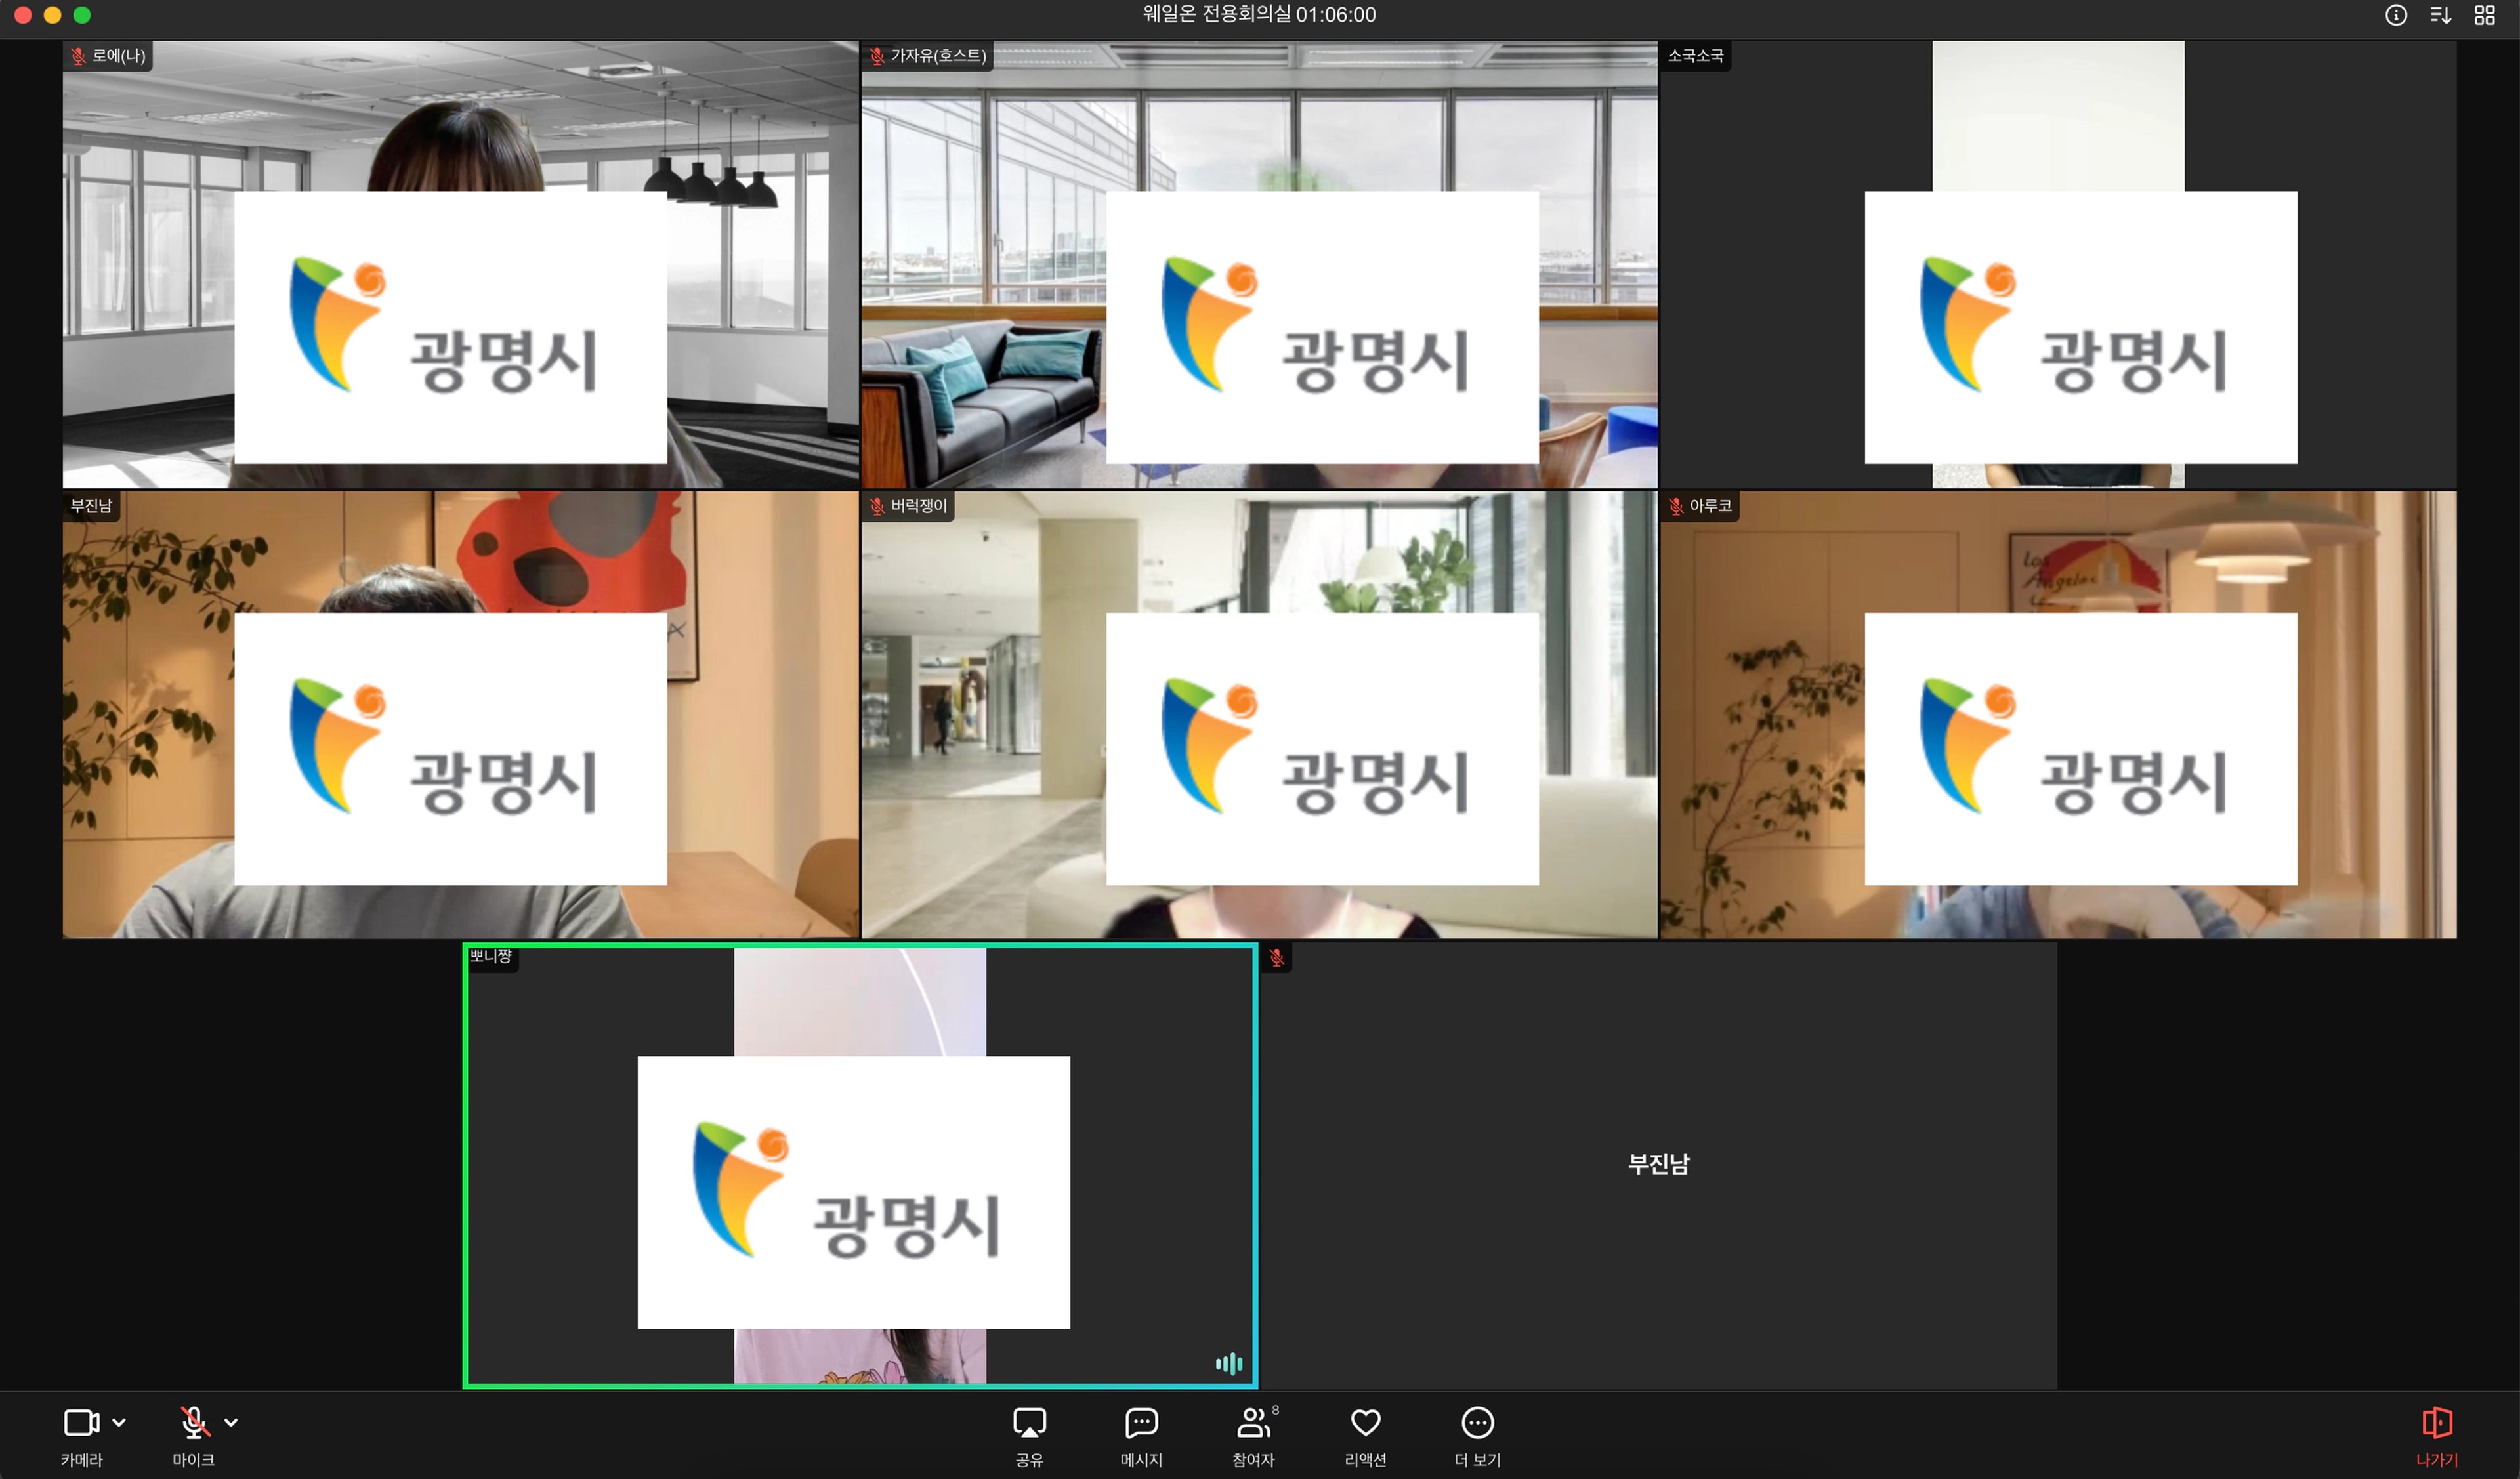Enter full screen with the green button
Screen dimensions: 2520x1479
82,15
